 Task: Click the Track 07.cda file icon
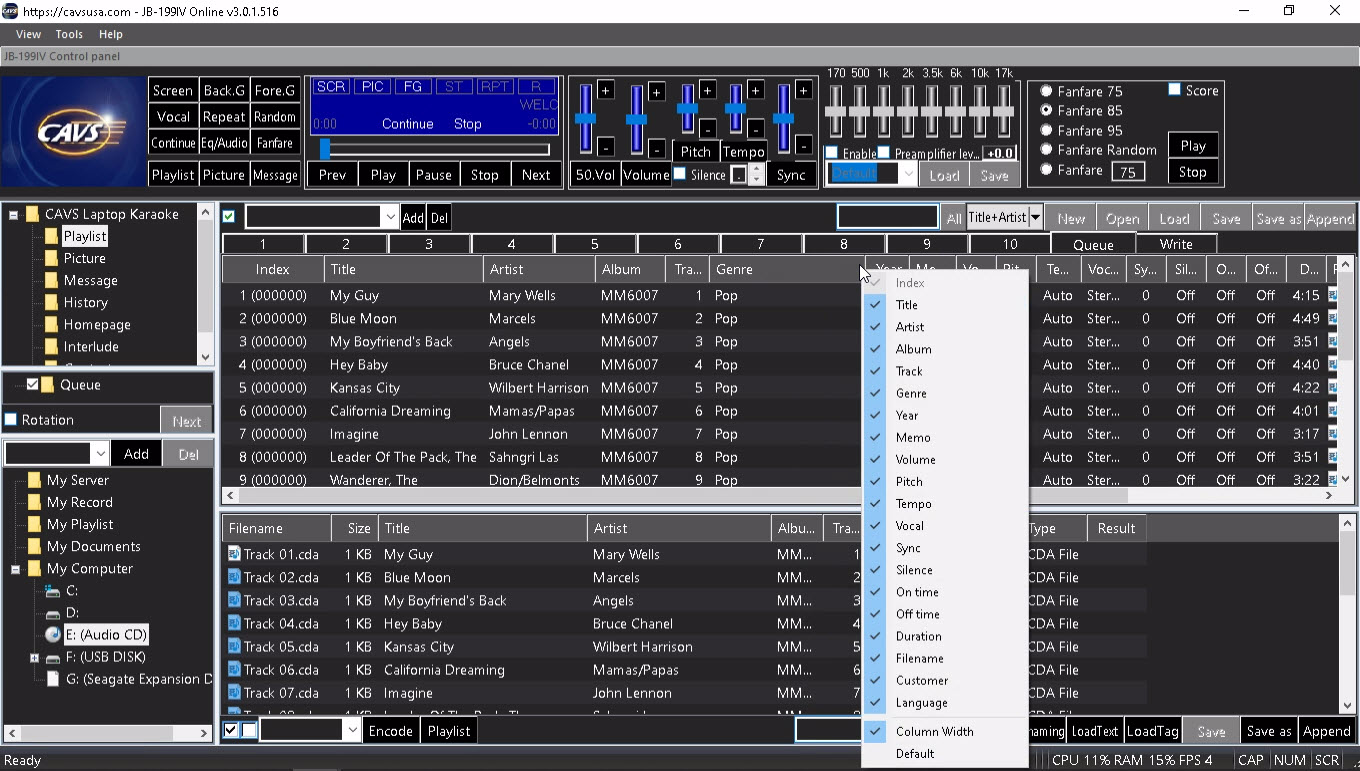click(x=234, y=692)
